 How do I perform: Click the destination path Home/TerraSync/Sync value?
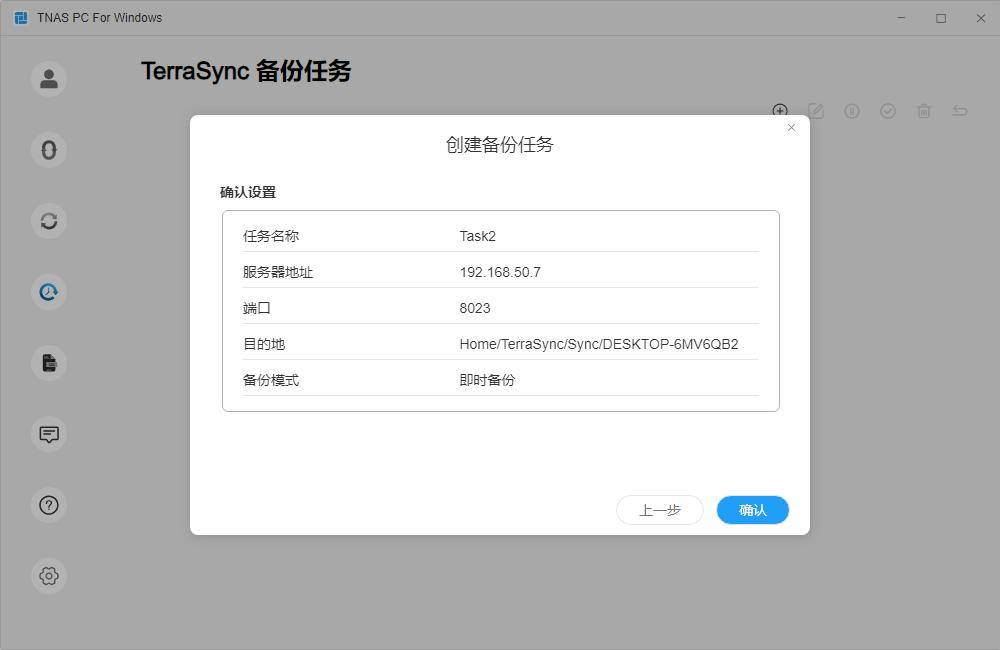(598, 344)
